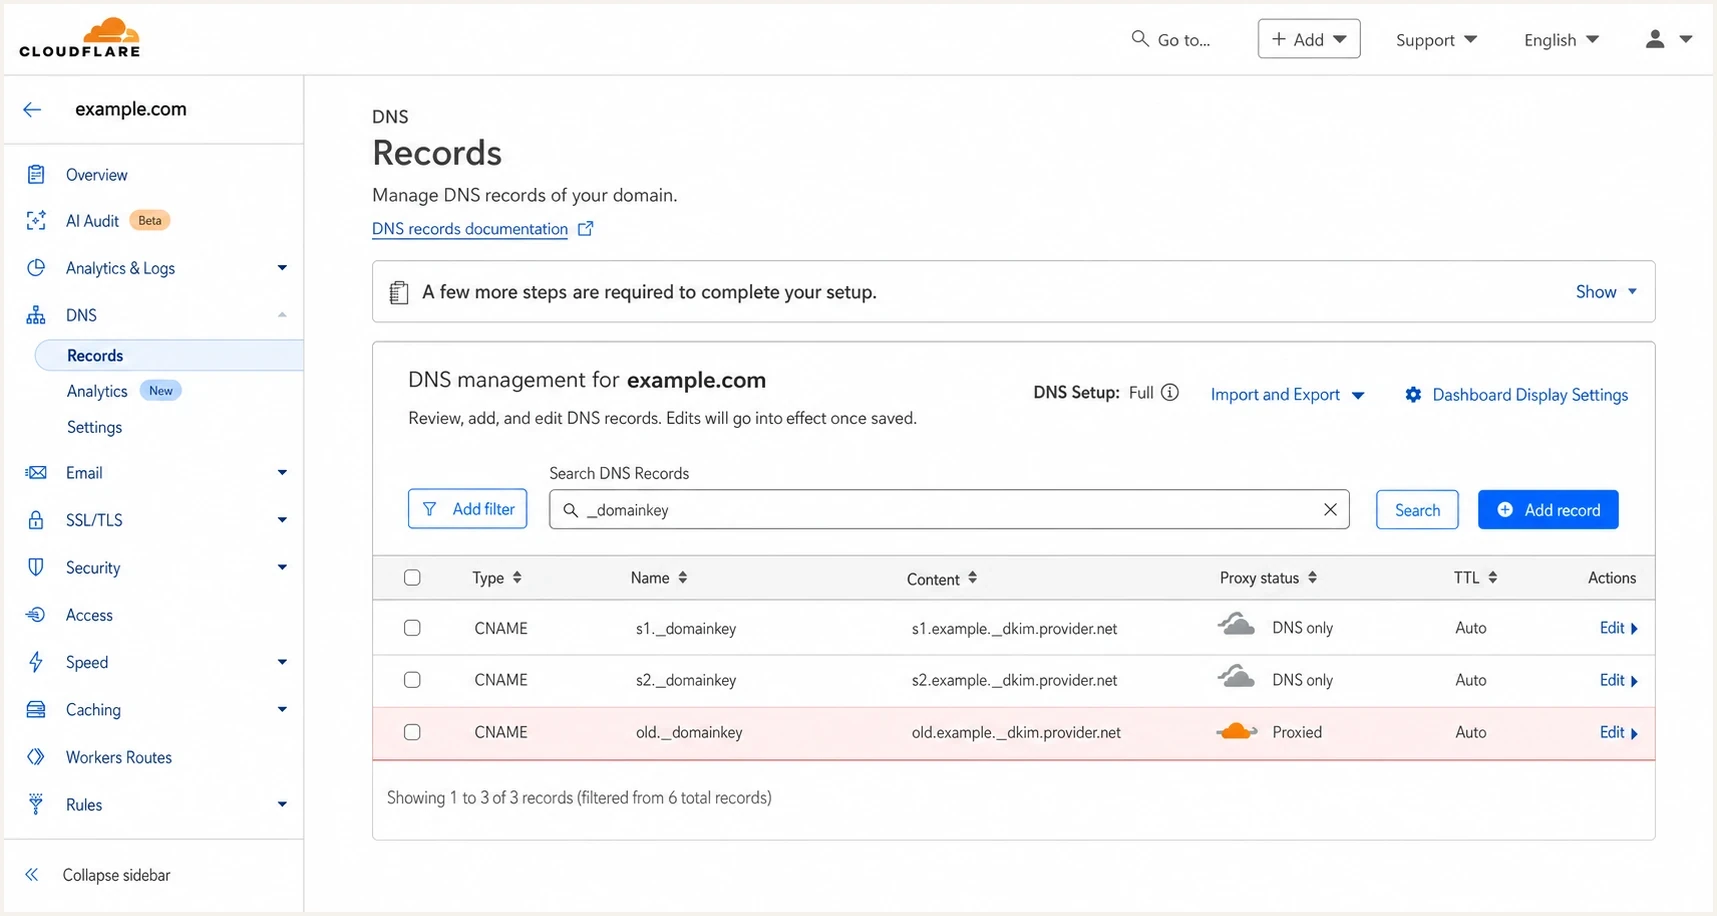Open the Access page
Image resolution: width=1717 pixels, height=916 pixels.
(89, 615)
